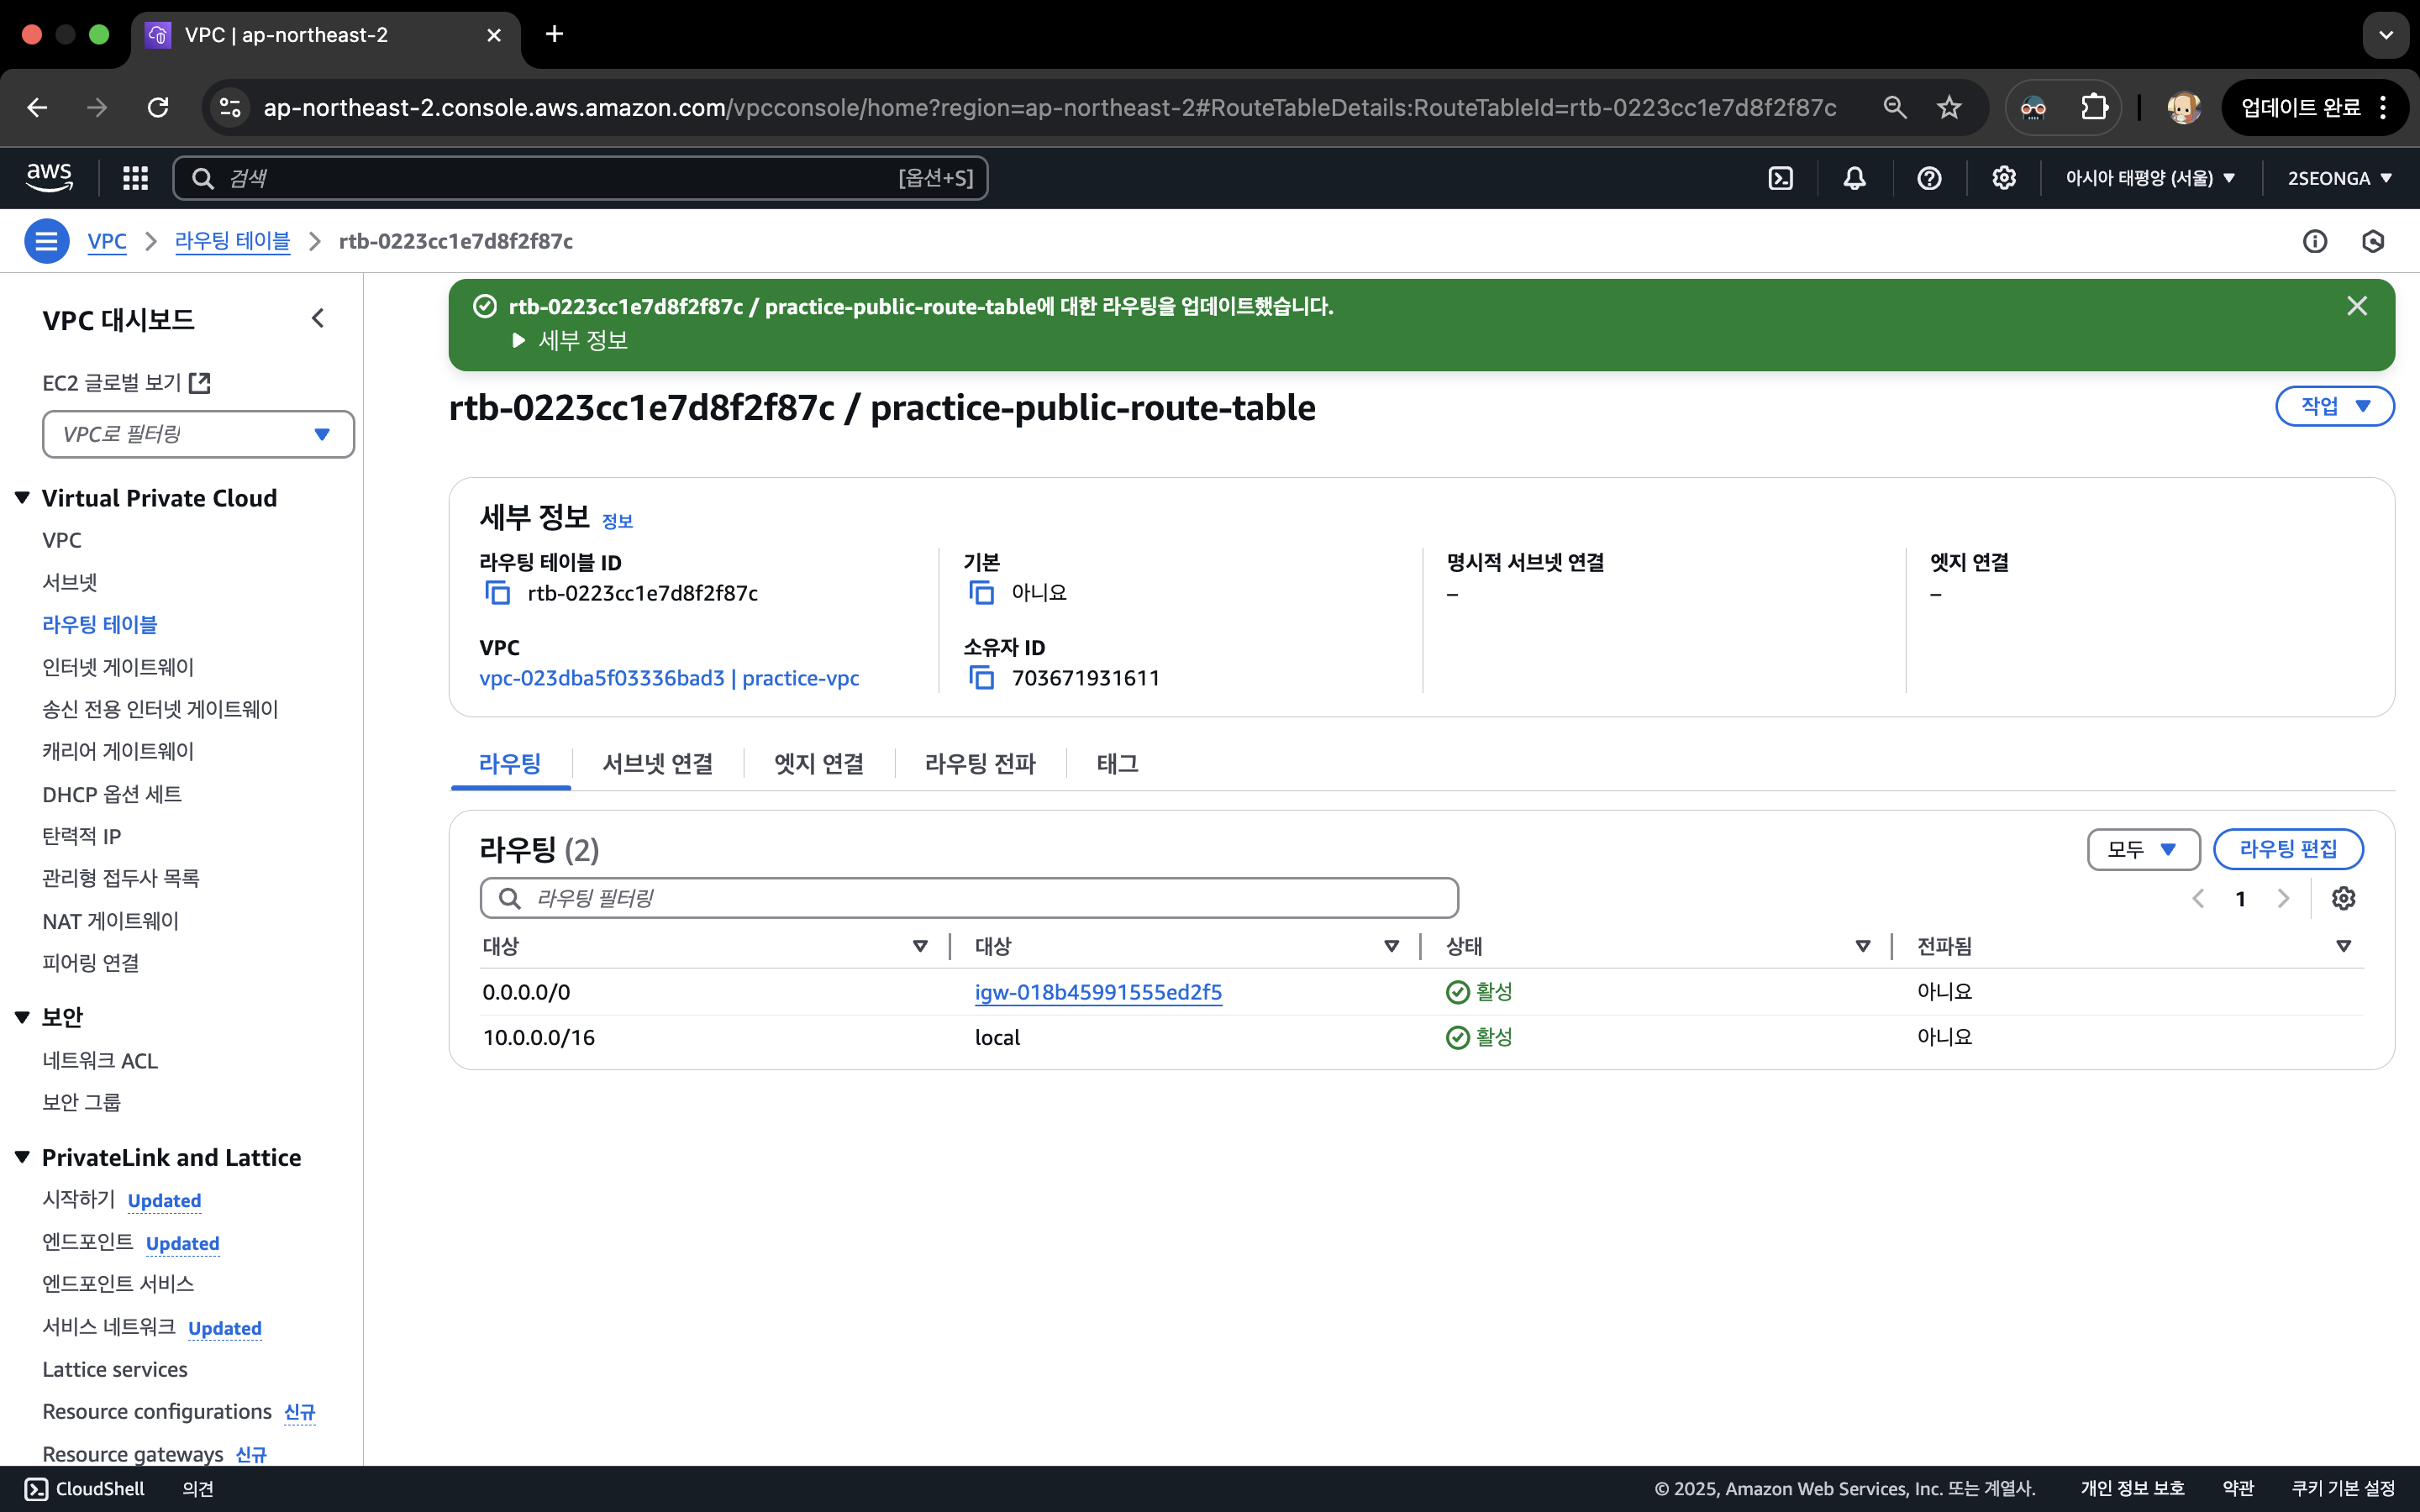Open the VPC로 필터링 combo box

[x=198, y=434]
